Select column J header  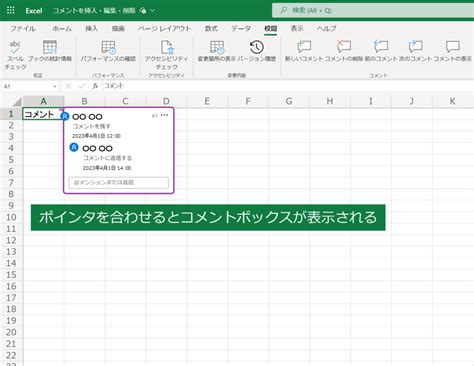pos(412,101)
